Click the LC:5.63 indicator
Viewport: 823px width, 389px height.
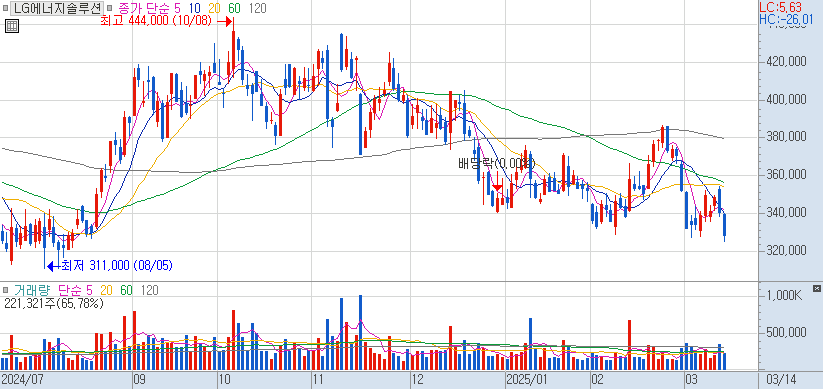tap(780, 7)
